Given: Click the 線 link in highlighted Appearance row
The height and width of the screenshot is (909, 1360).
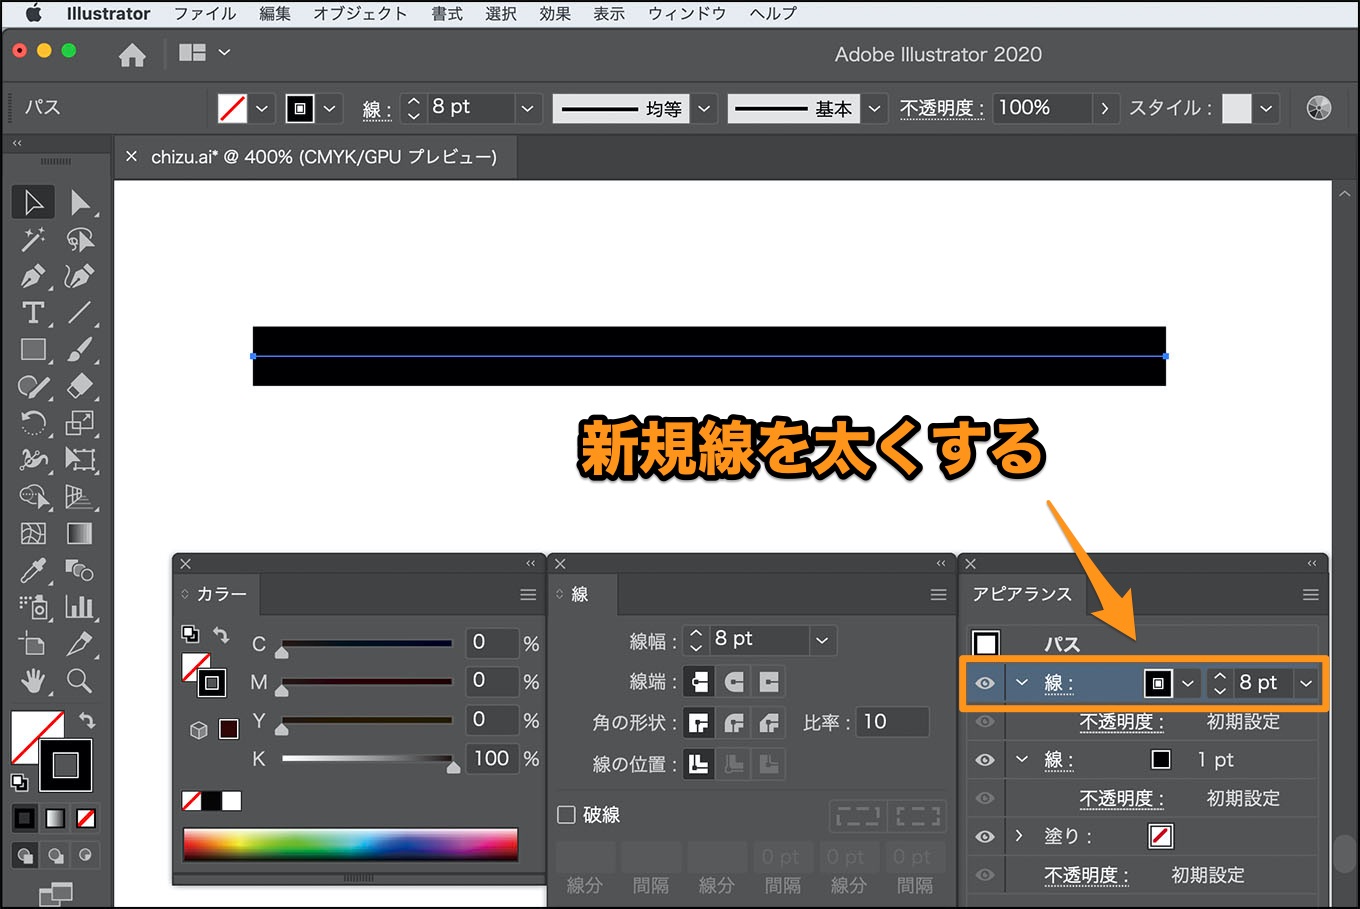Looking at the screenshot, I should point(1058,684).
